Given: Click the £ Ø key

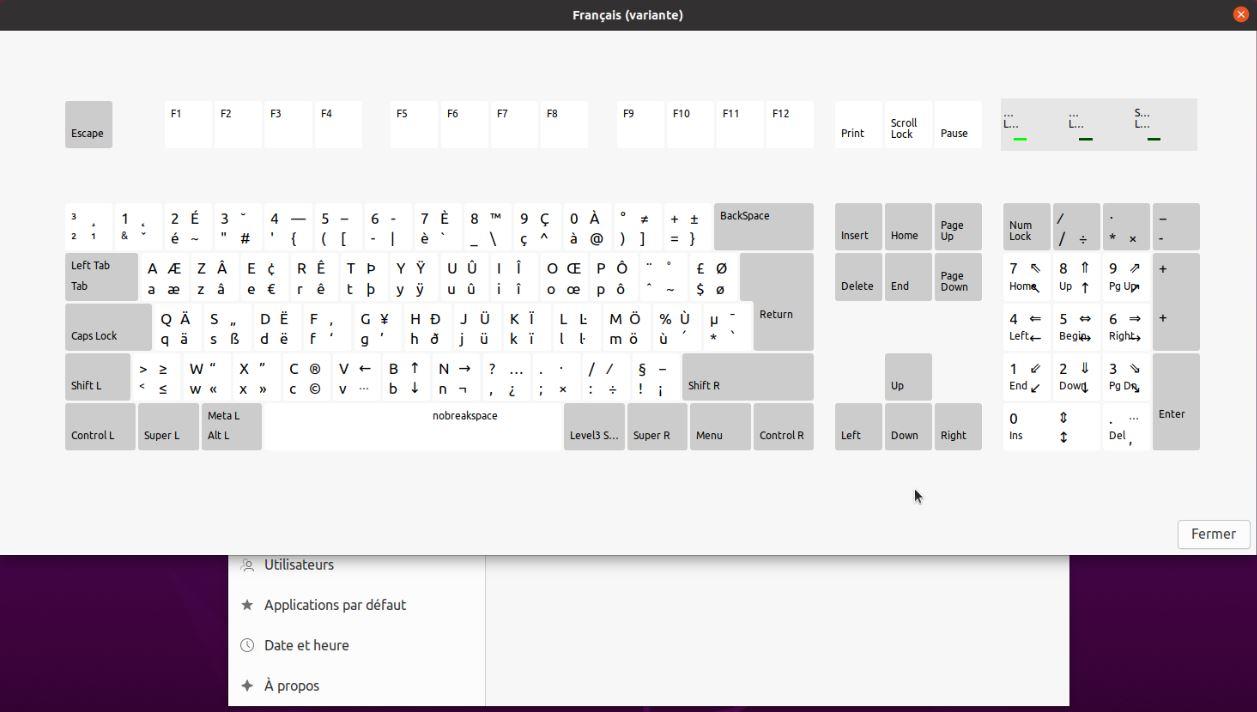Looking at the screenshot, I should click(x=714, y=277).
